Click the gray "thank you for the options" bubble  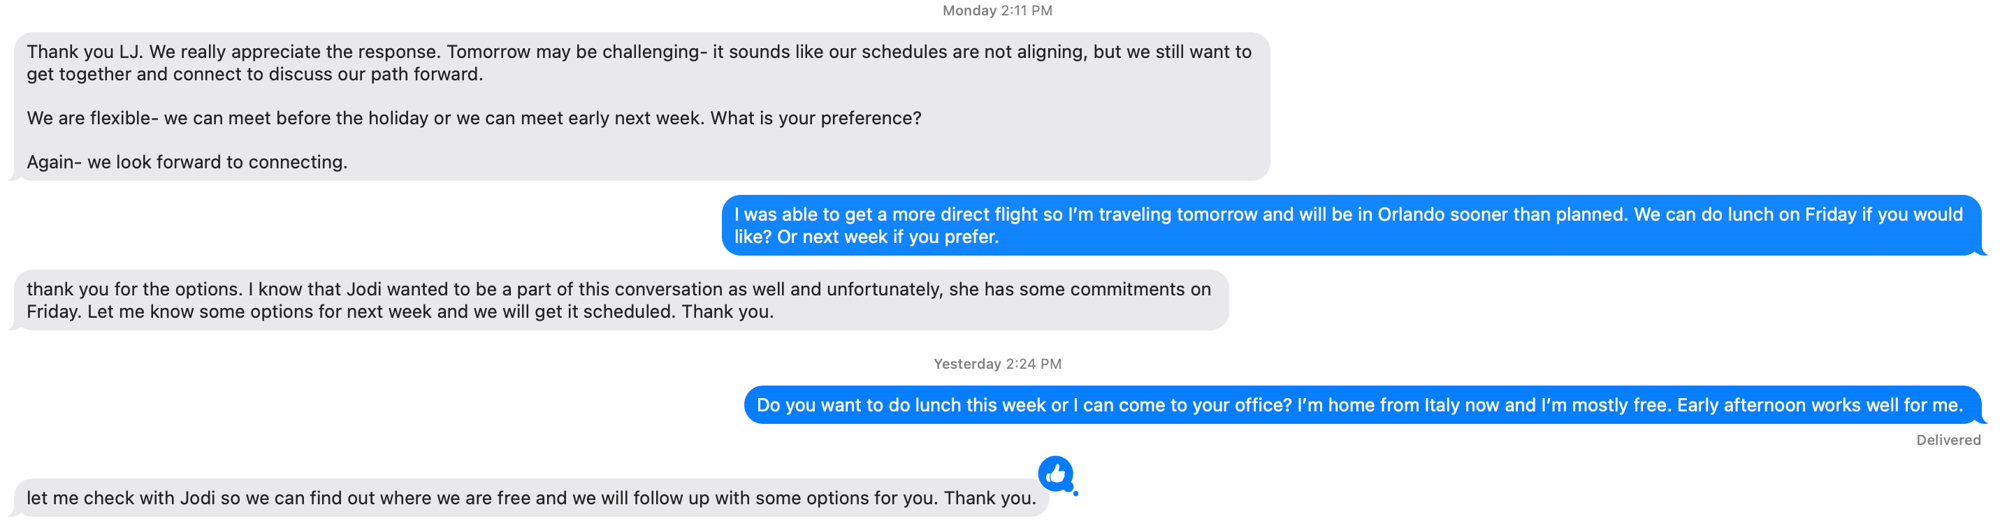tap(620, 300)
